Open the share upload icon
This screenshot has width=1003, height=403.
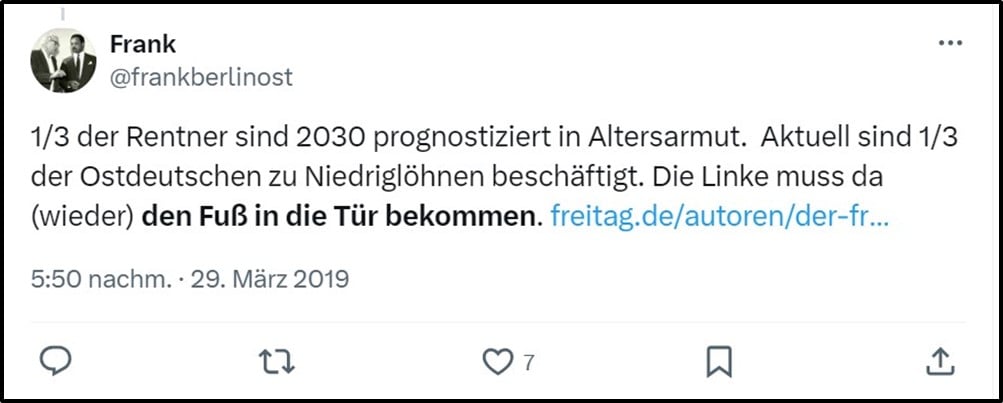(939, 361)
